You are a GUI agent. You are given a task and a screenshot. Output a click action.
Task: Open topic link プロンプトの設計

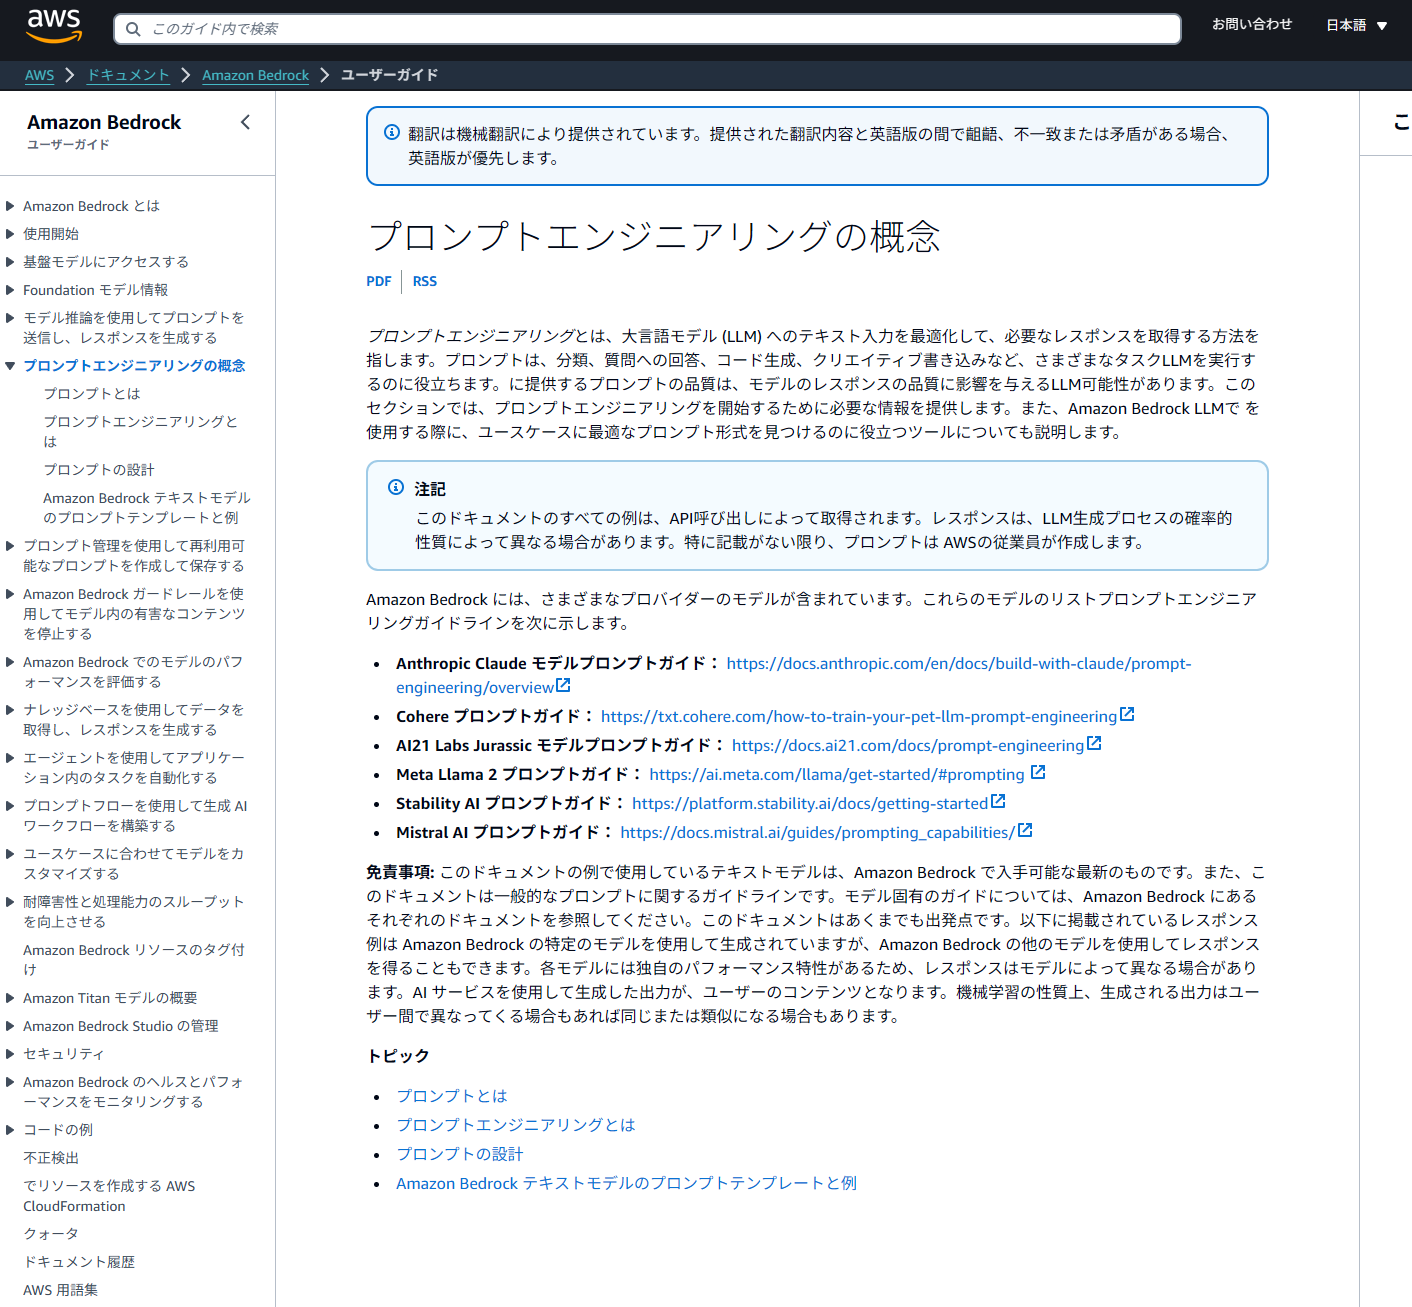click(460, 1154)
